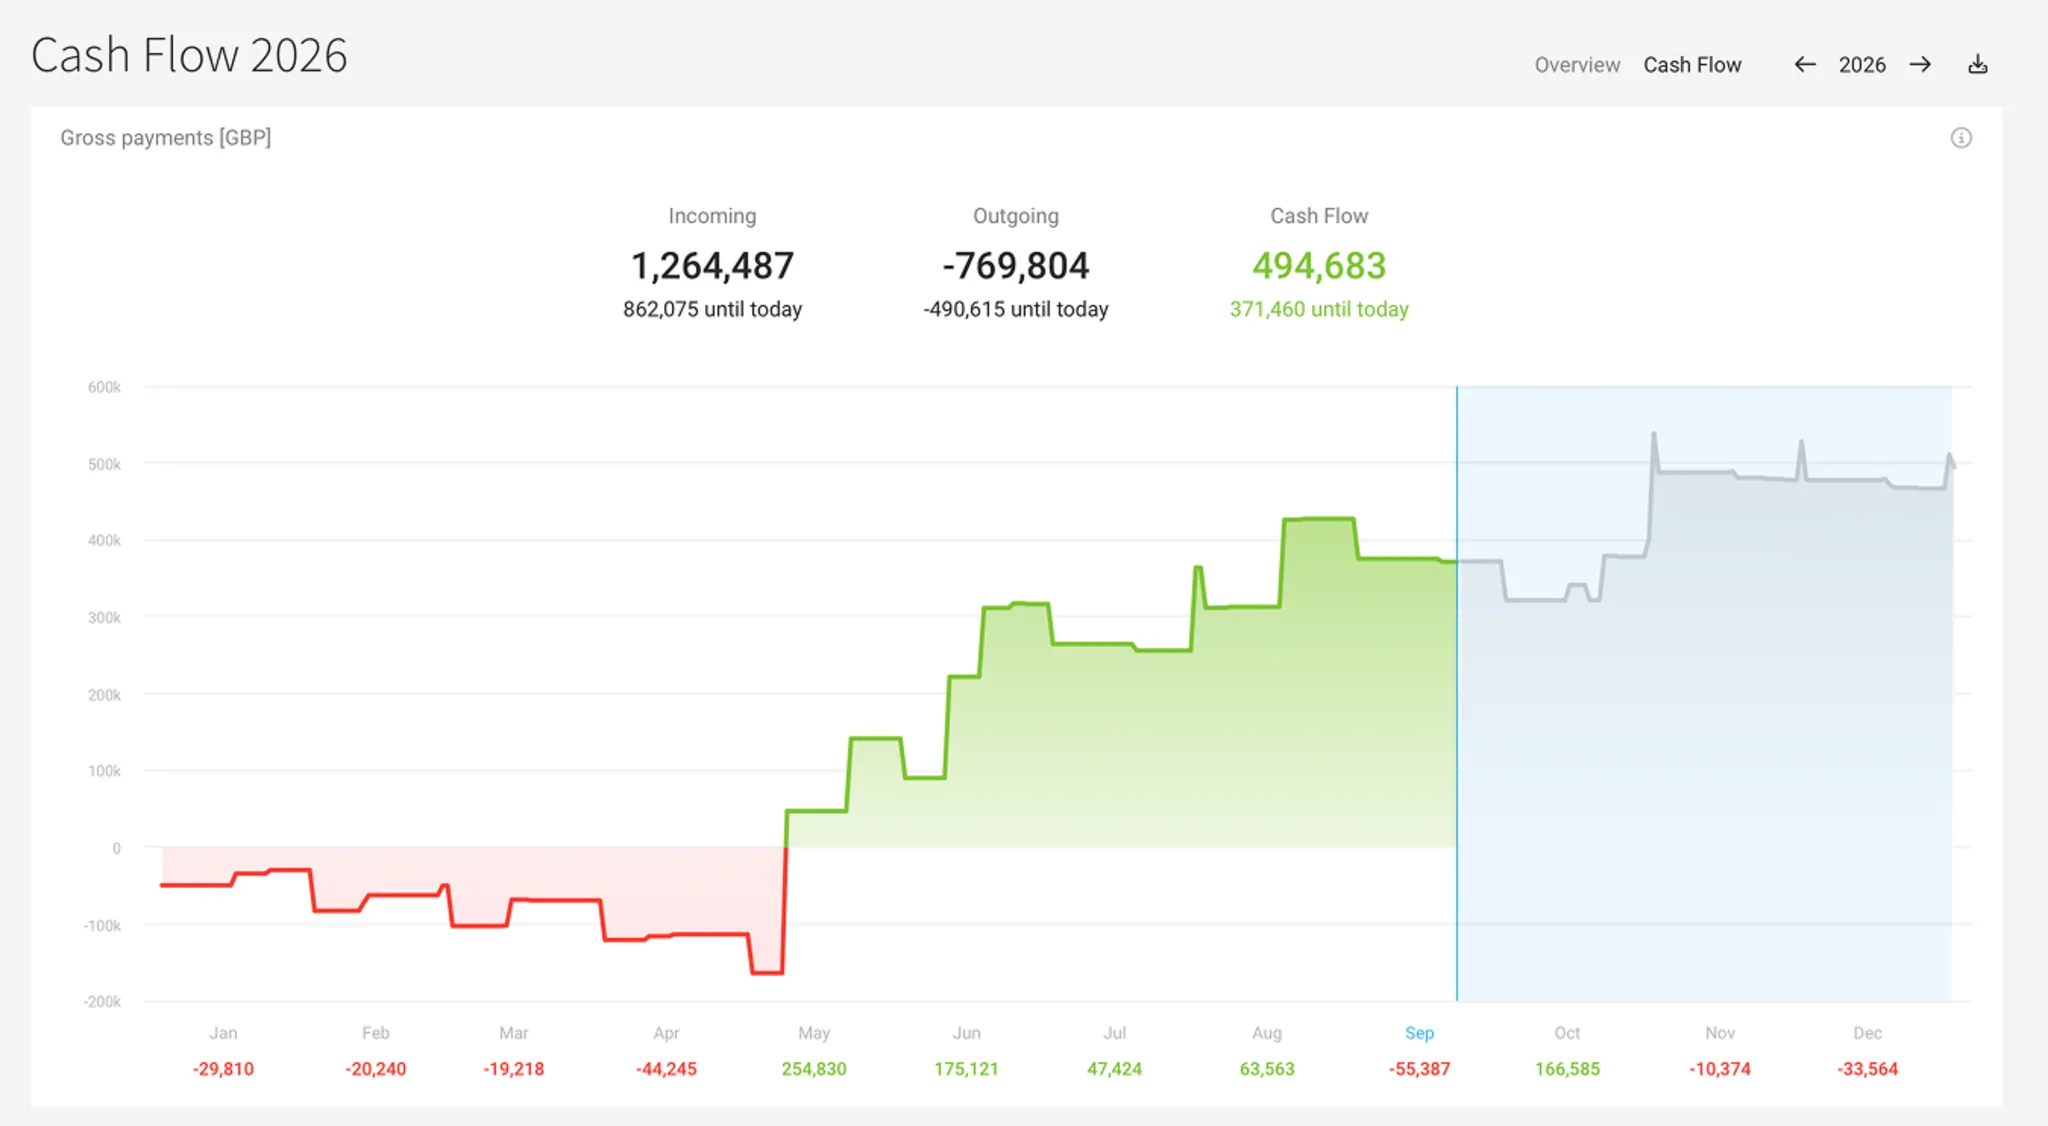Select the Jan month label
This screenshot has height=1126, width=2048.
[x=223, y=1033]
